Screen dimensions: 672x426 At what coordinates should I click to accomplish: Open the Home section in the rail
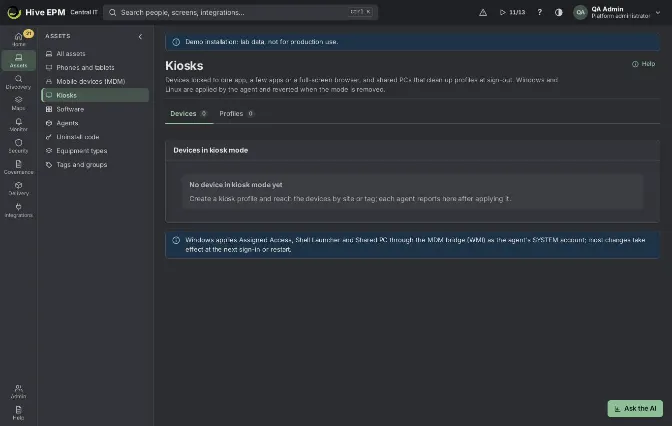18,39
